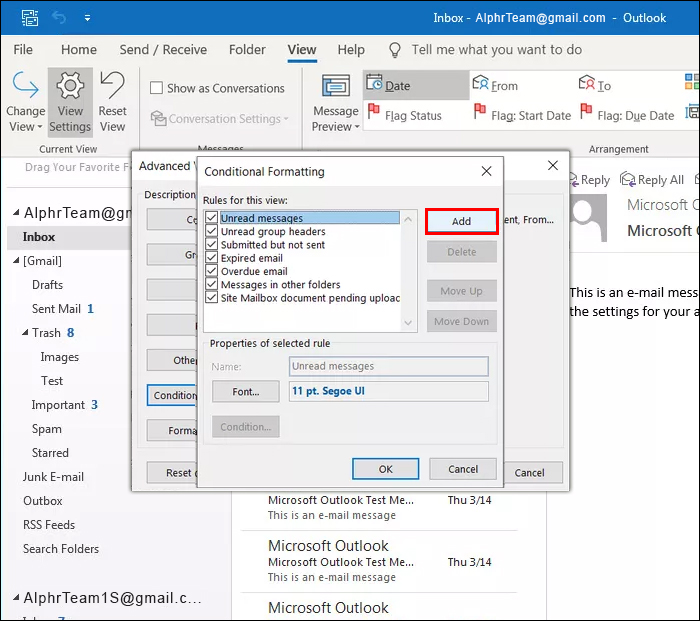Arrange messages by Date
Image resolution: width=700 pixels, height=621 pixels.
(415, 85)
